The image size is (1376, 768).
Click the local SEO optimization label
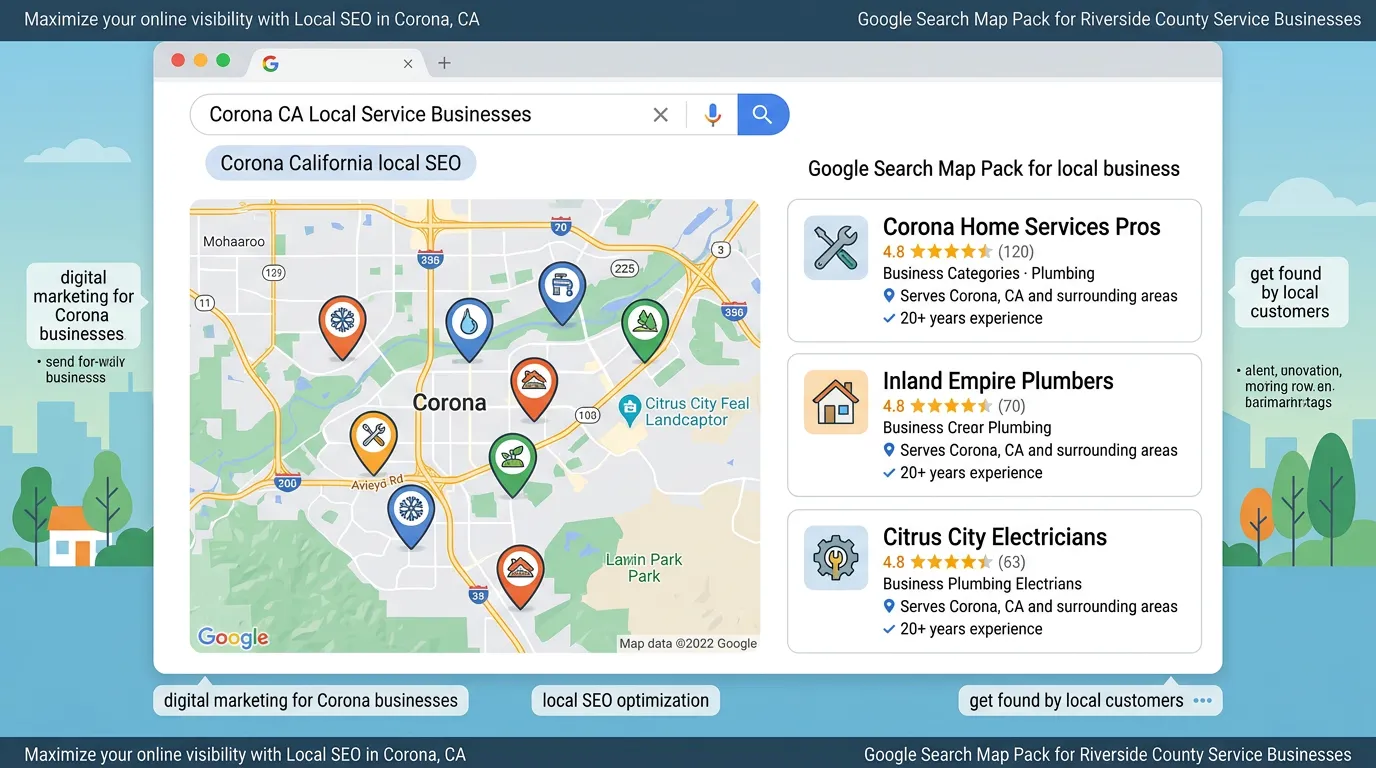pyautogui.click(x=626, y=701)
